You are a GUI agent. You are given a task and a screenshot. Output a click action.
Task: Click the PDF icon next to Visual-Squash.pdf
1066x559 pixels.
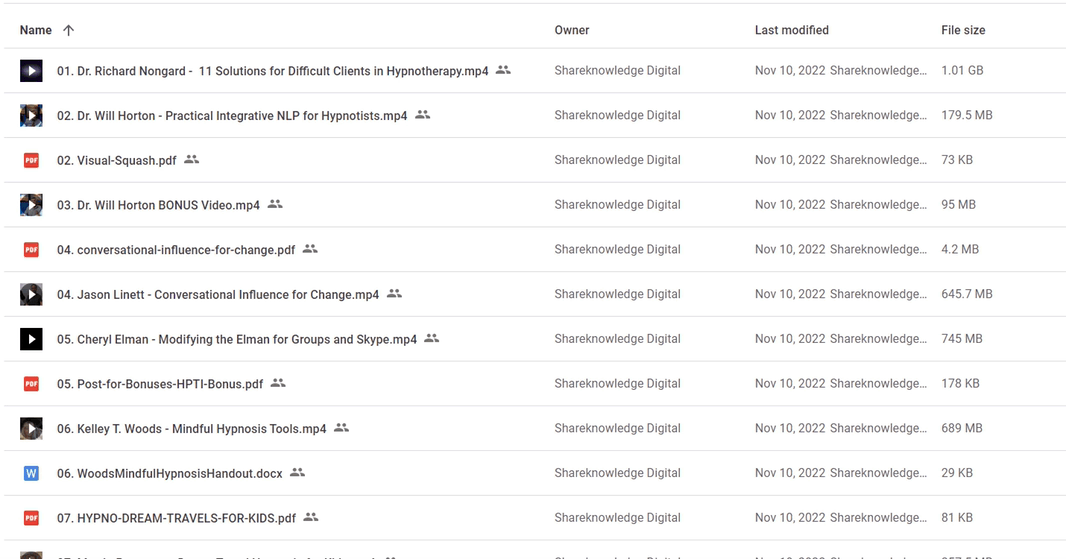click(31, 160)
